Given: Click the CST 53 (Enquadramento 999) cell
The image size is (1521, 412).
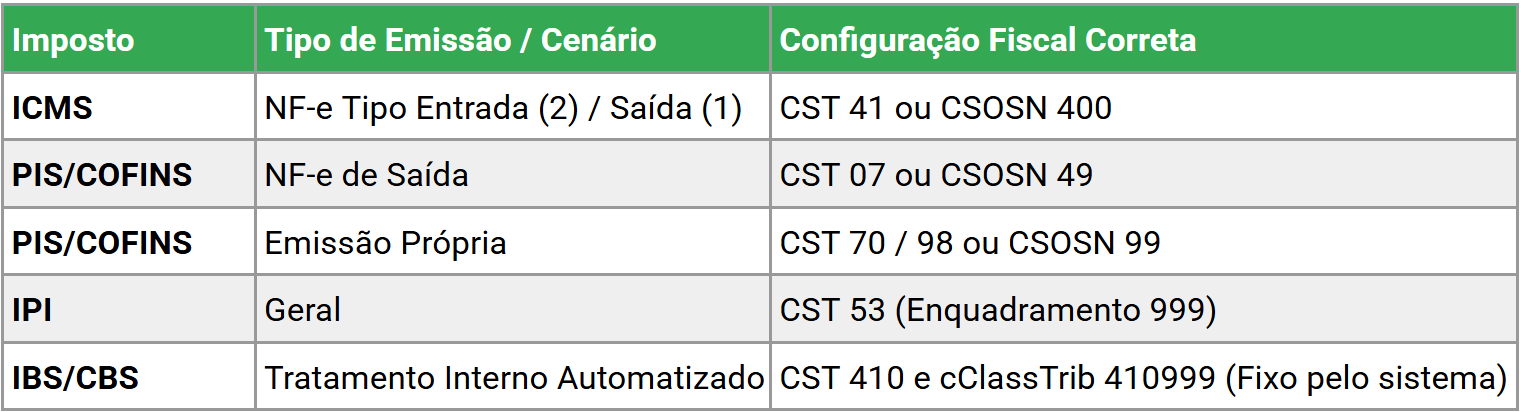Looking at the screenshot, I should coord(997,310).
